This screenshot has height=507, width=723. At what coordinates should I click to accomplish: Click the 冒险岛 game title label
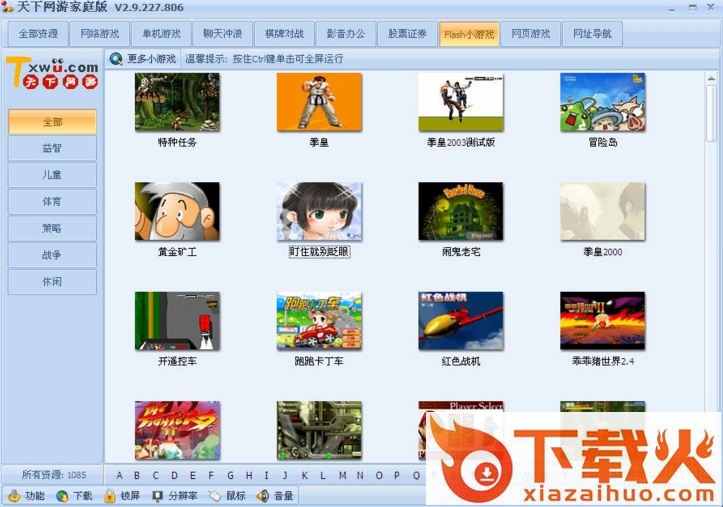click(603, 142)
